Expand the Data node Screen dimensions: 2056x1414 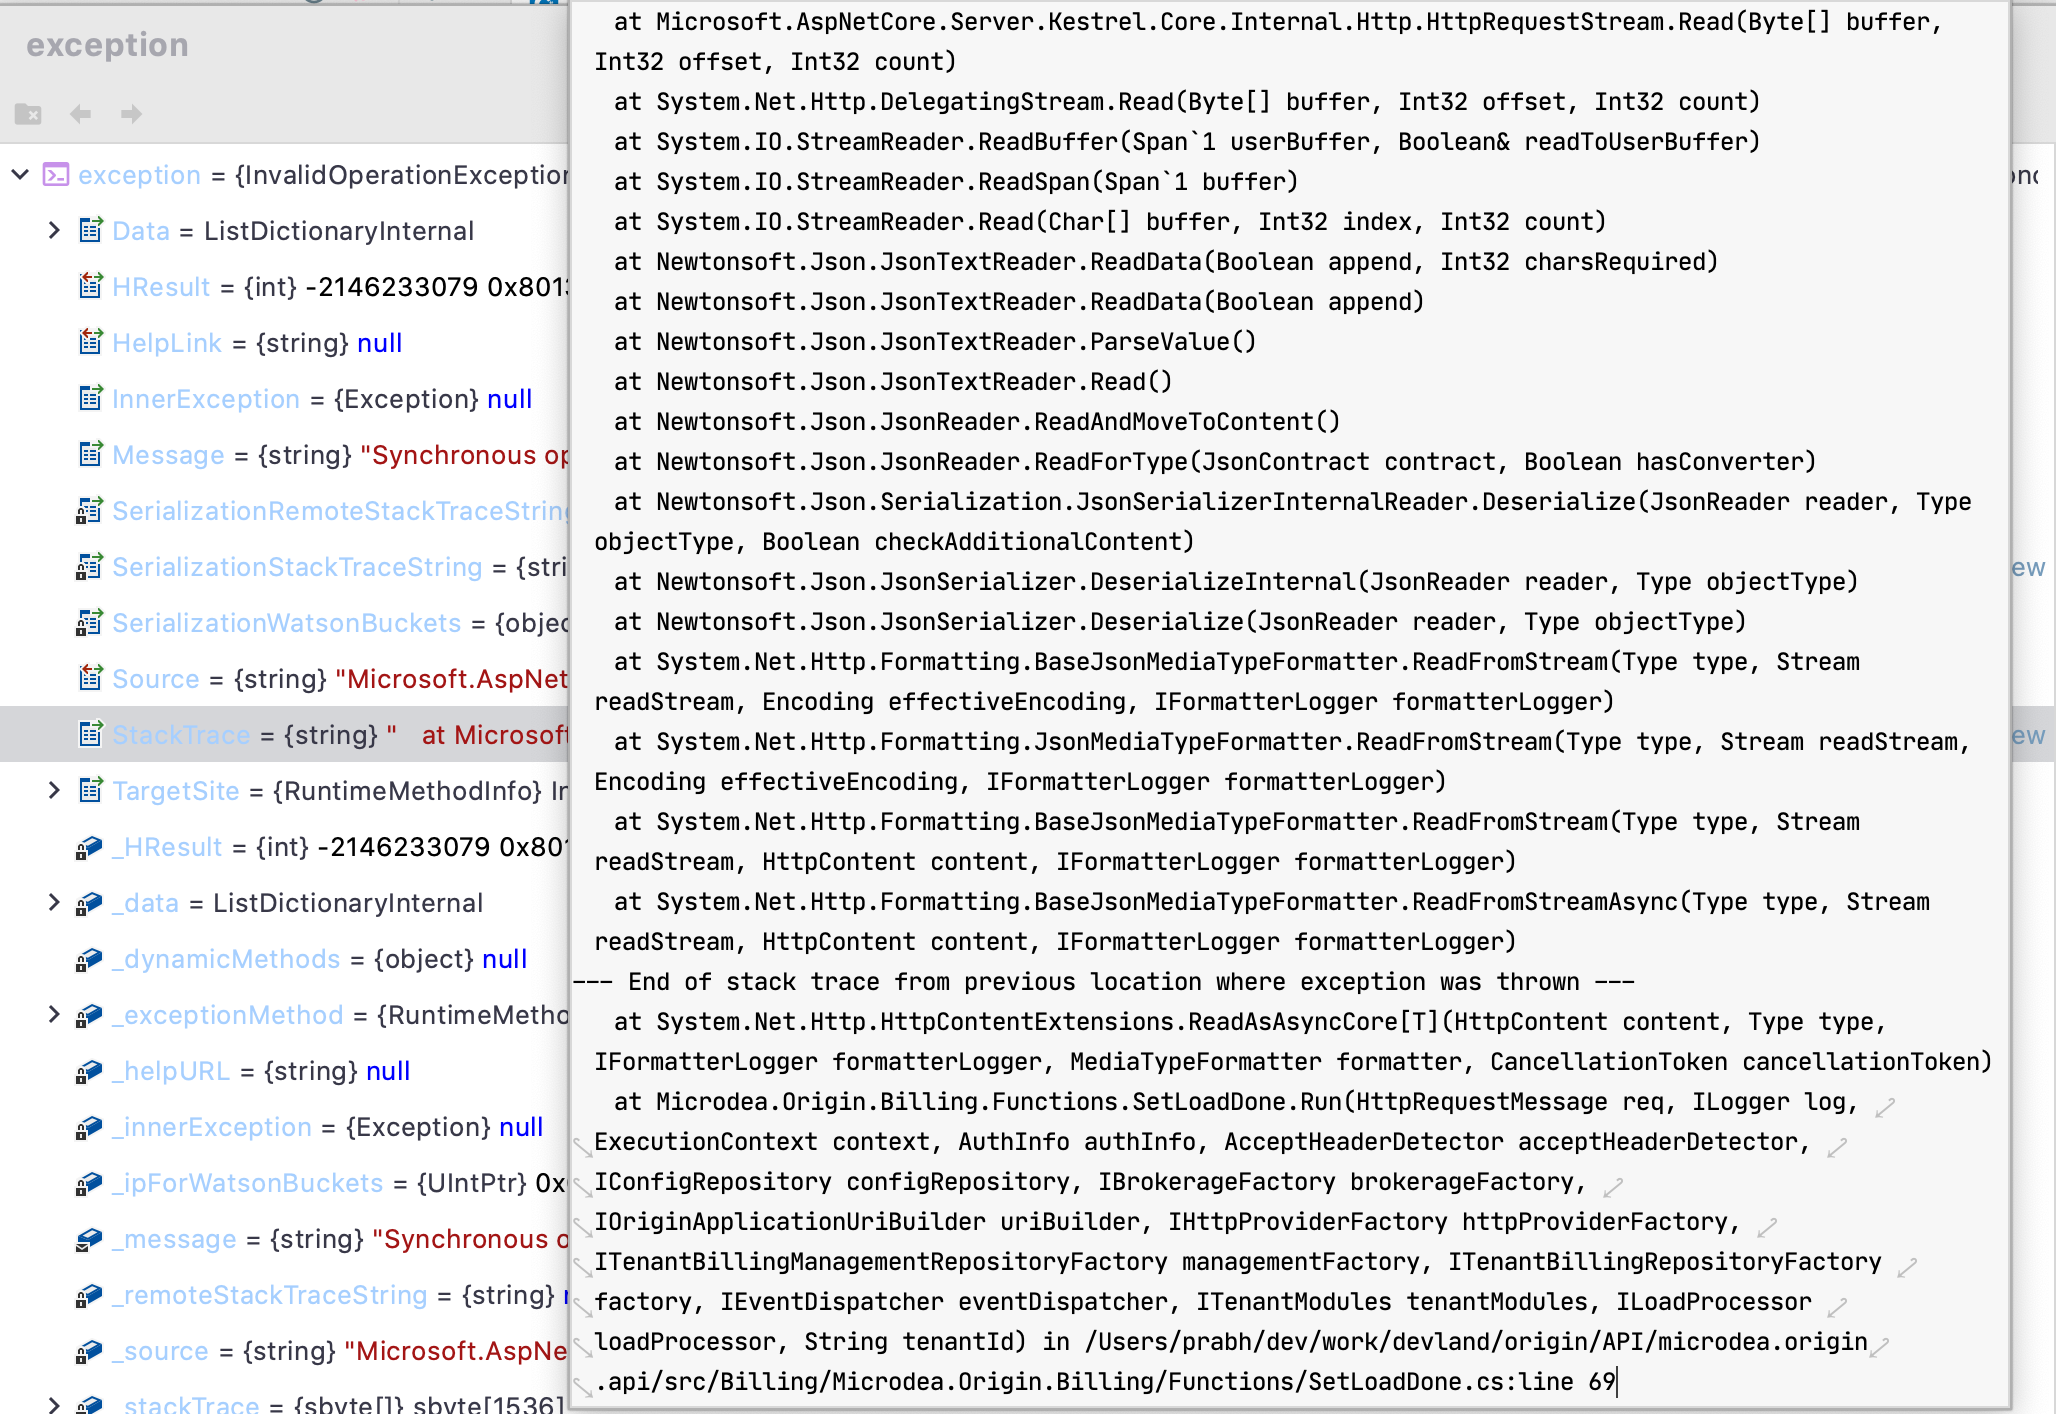click(x=53, y=230)
